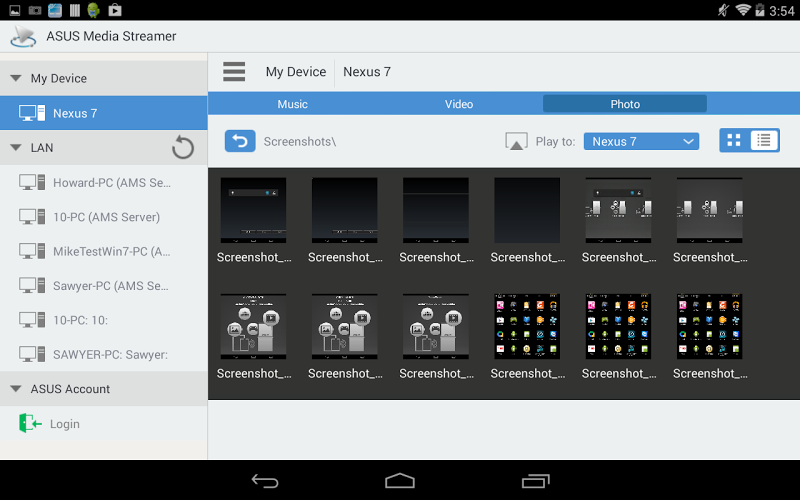Click the green Login door icon
800x500 pixels.
(x=30, y=423)
